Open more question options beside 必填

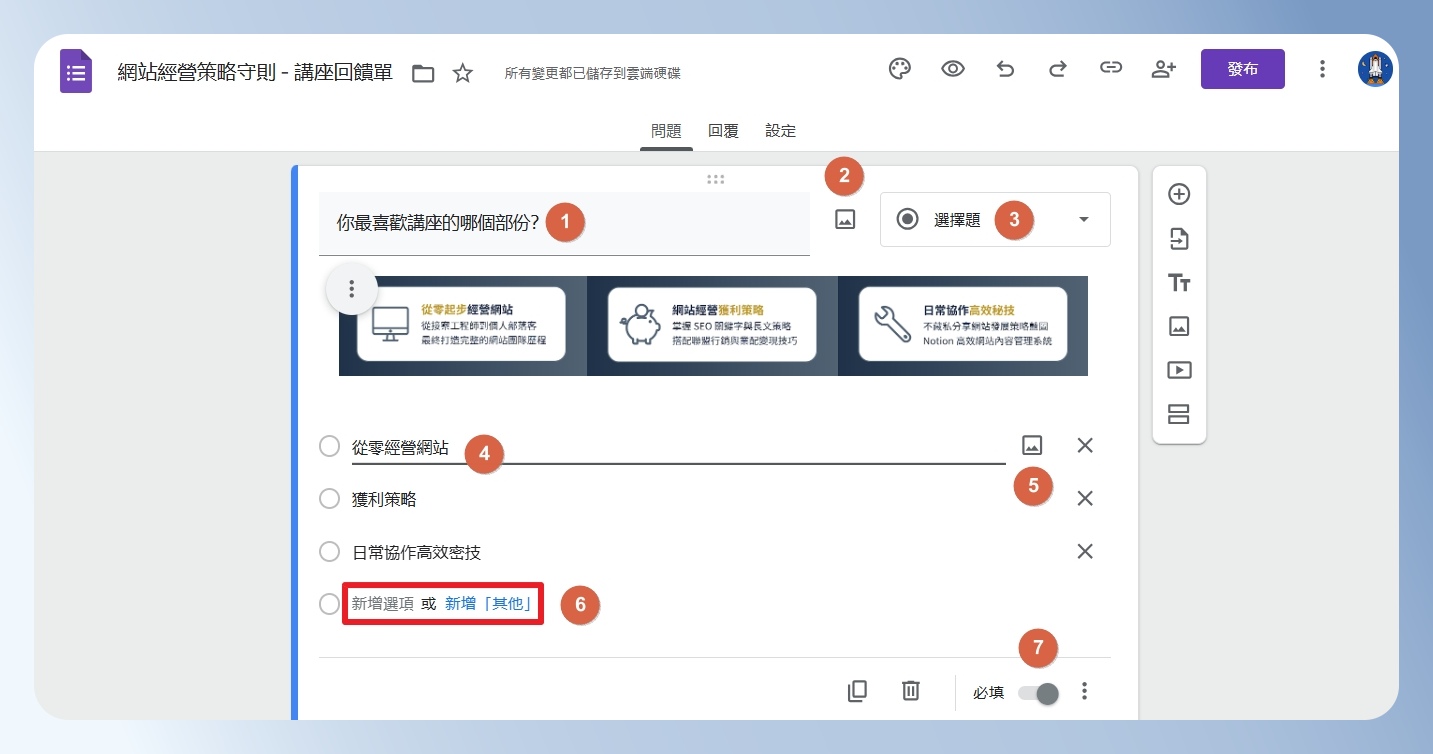[x=1085, y=691]
